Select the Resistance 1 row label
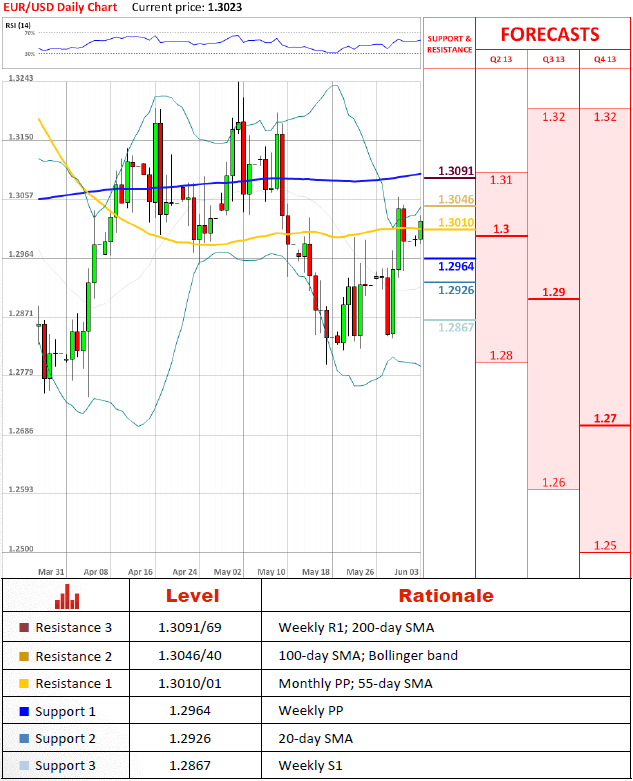Screen dimensions: 633x781 pos(74,683)
